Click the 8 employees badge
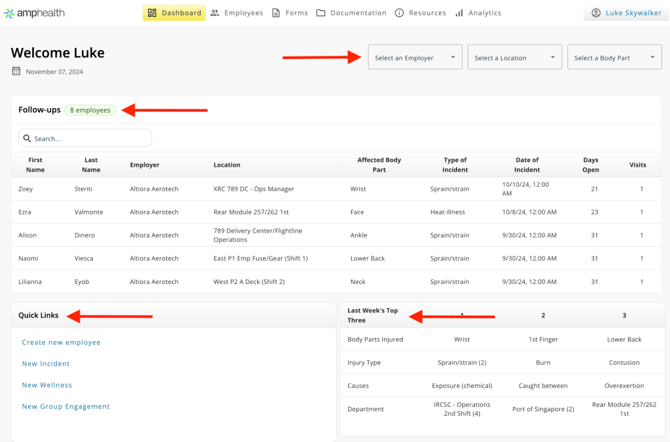670x442 pixels. (x=90, y=110)
